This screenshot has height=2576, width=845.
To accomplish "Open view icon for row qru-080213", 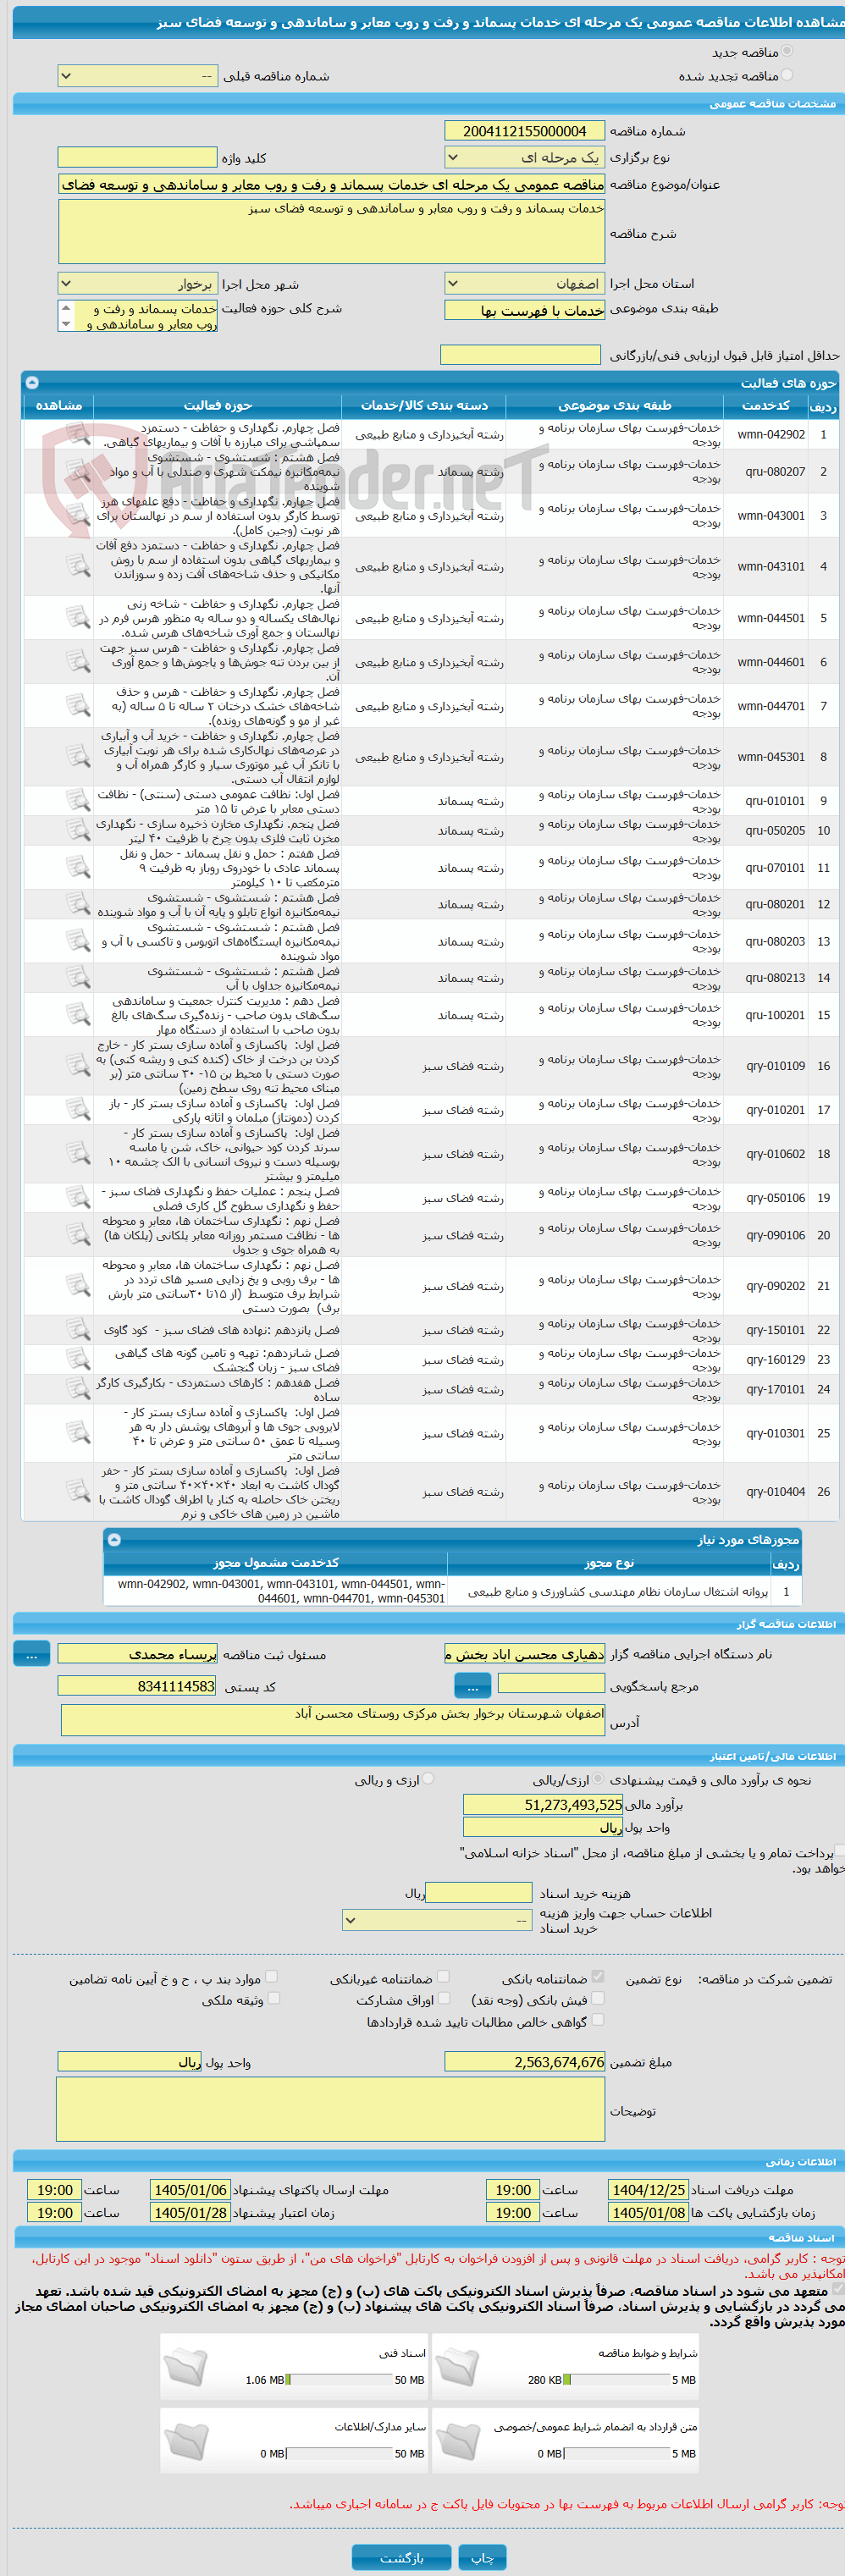I will tap(78, 978).
